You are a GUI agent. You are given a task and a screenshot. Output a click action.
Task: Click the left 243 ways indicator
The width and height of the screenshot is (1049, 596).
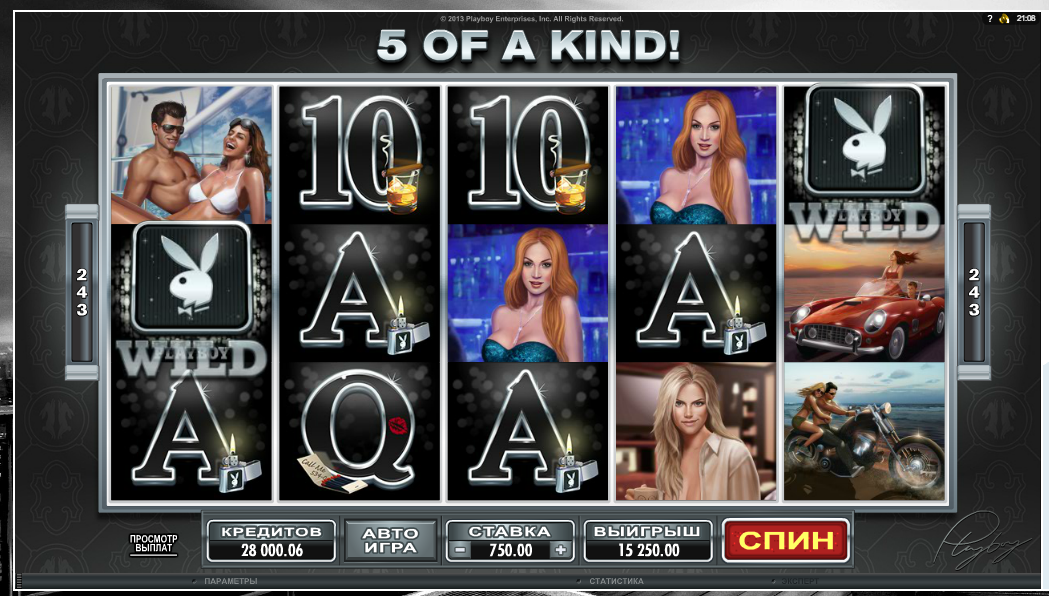[x=82, y=292]
